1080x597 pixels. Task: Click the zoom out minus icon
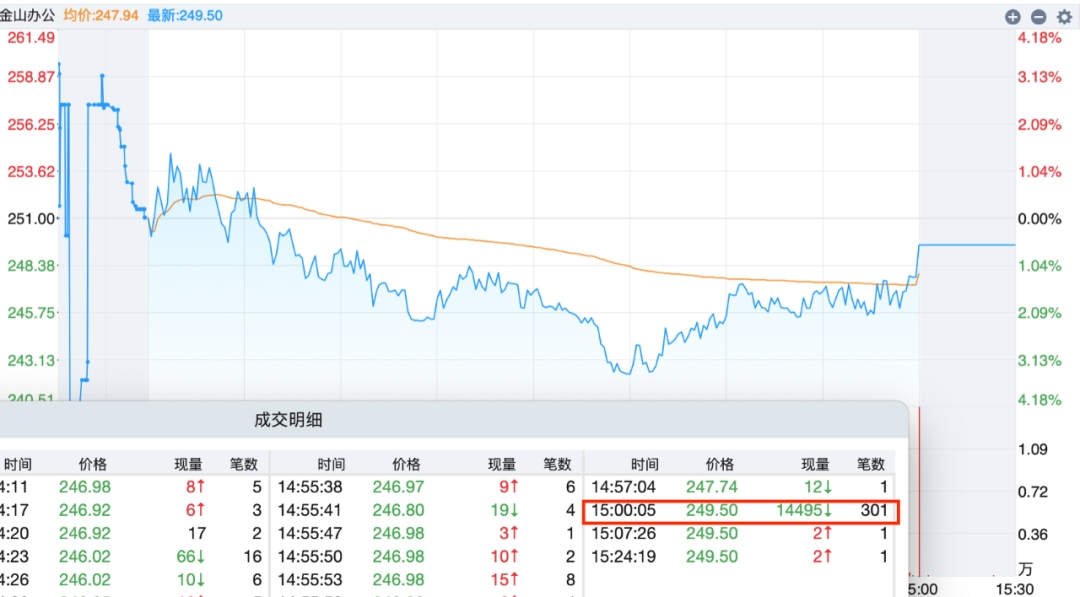[1038, 17]
